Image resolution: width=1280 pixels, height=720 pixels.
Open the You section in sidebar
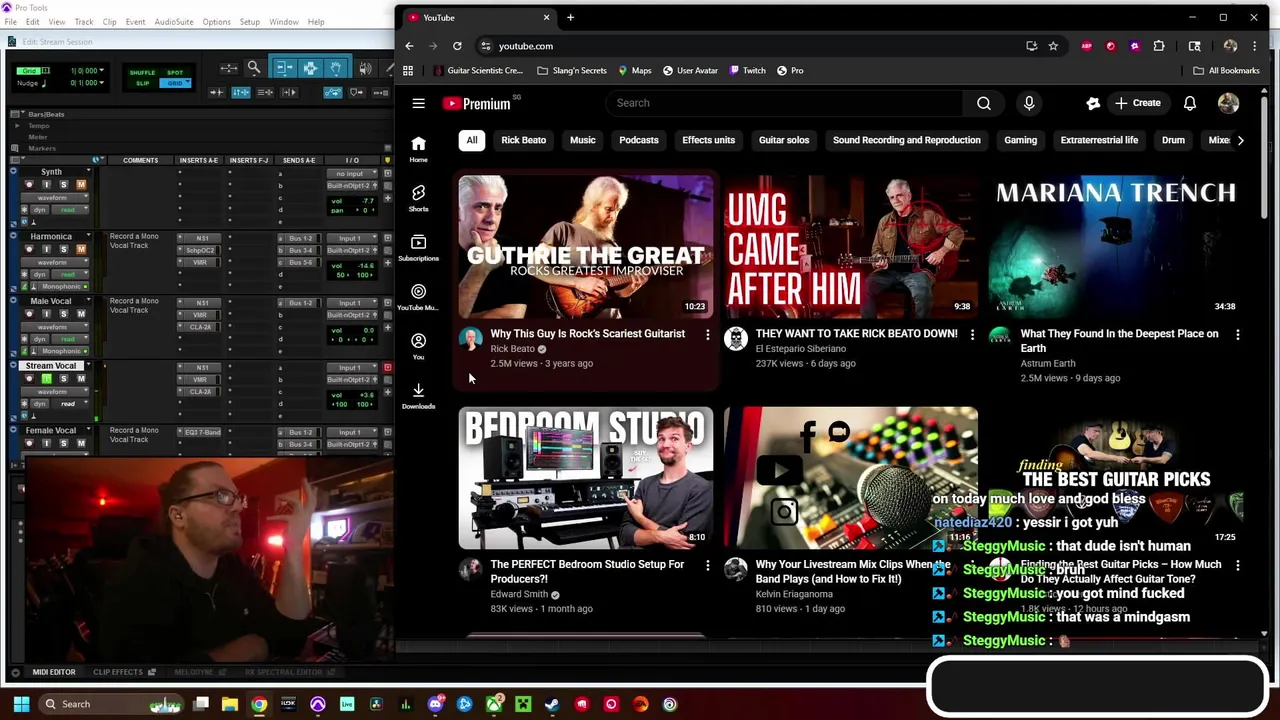click(x=418, y=346)
